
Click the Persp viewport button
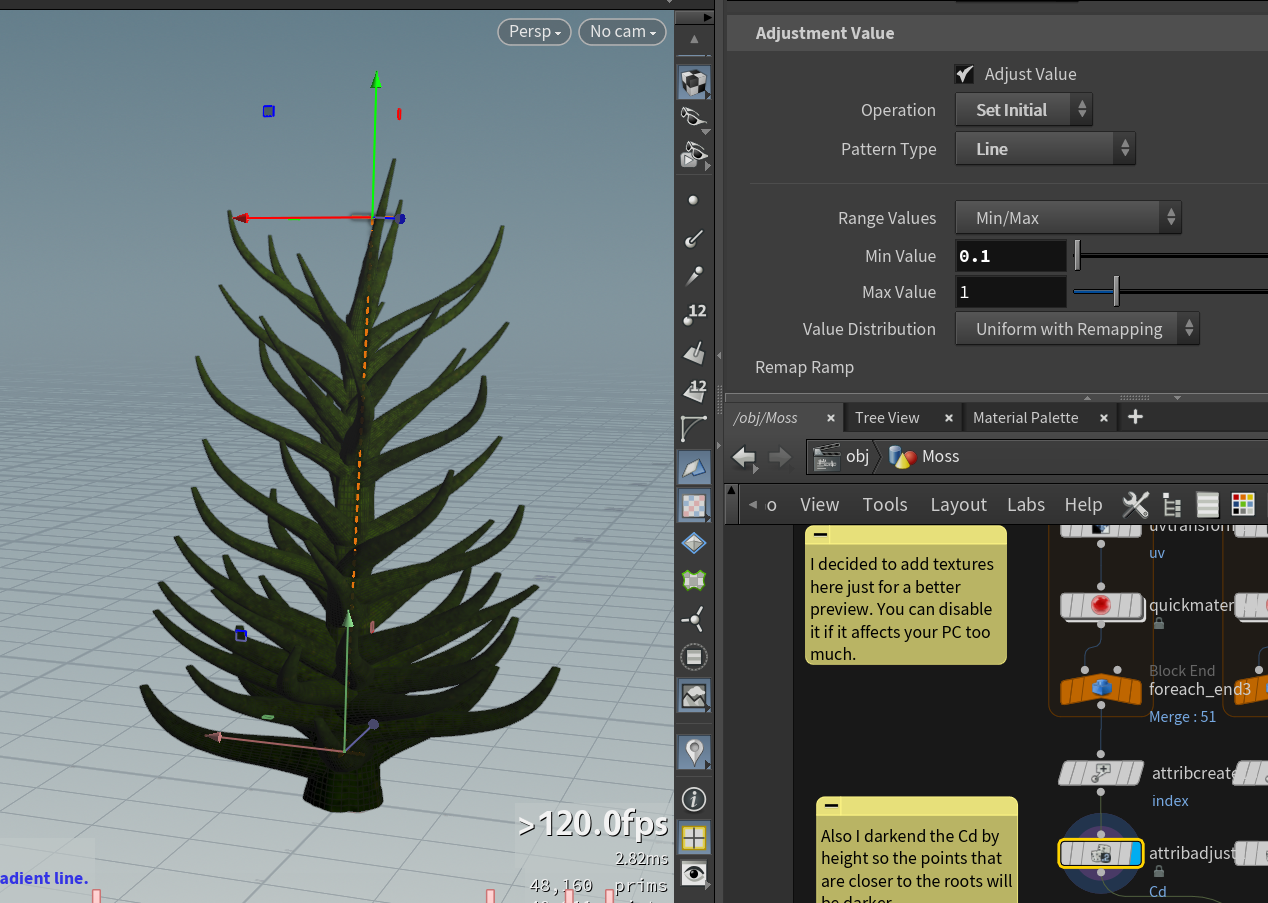click(534, 32)
